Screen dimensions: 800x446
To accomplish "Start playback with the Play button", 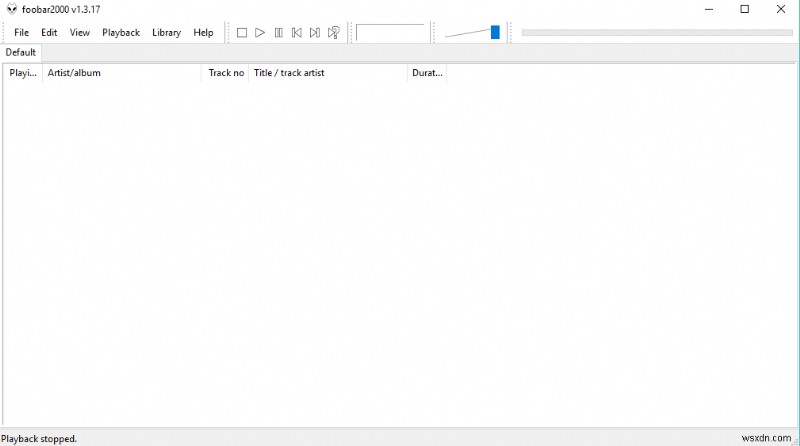I will (x=260, y=33).
